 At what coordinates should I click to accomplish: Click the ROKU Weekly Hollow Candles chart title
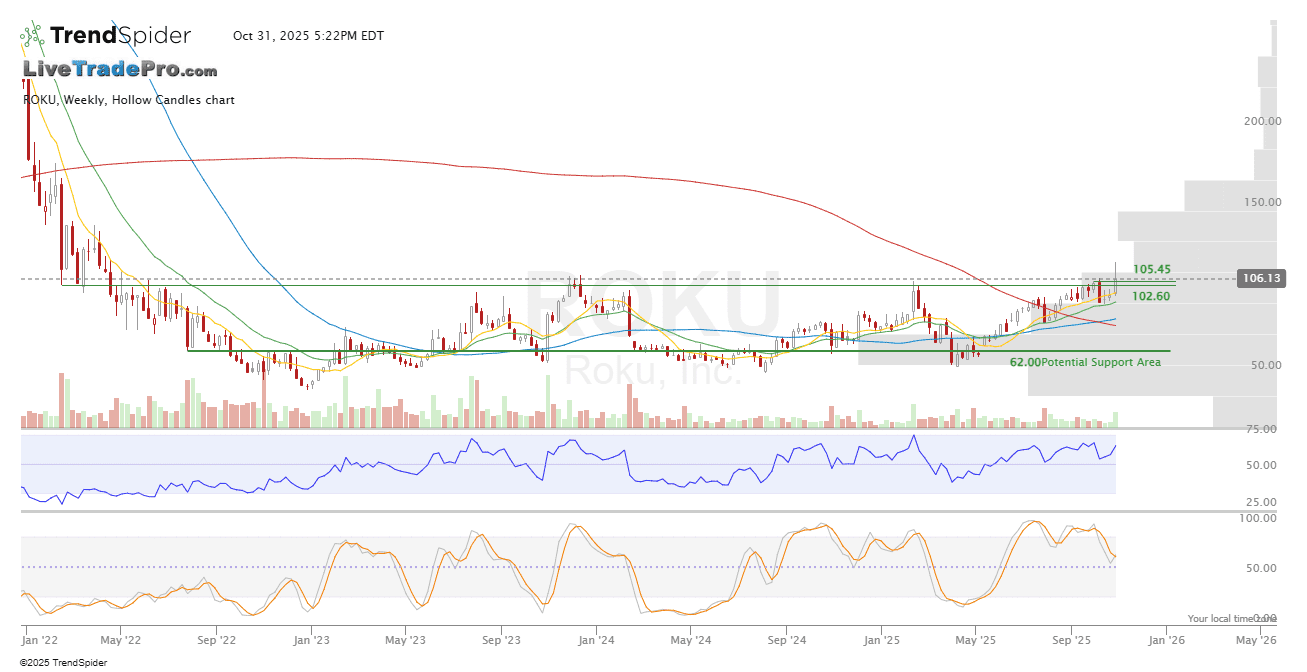pos(129,100)
